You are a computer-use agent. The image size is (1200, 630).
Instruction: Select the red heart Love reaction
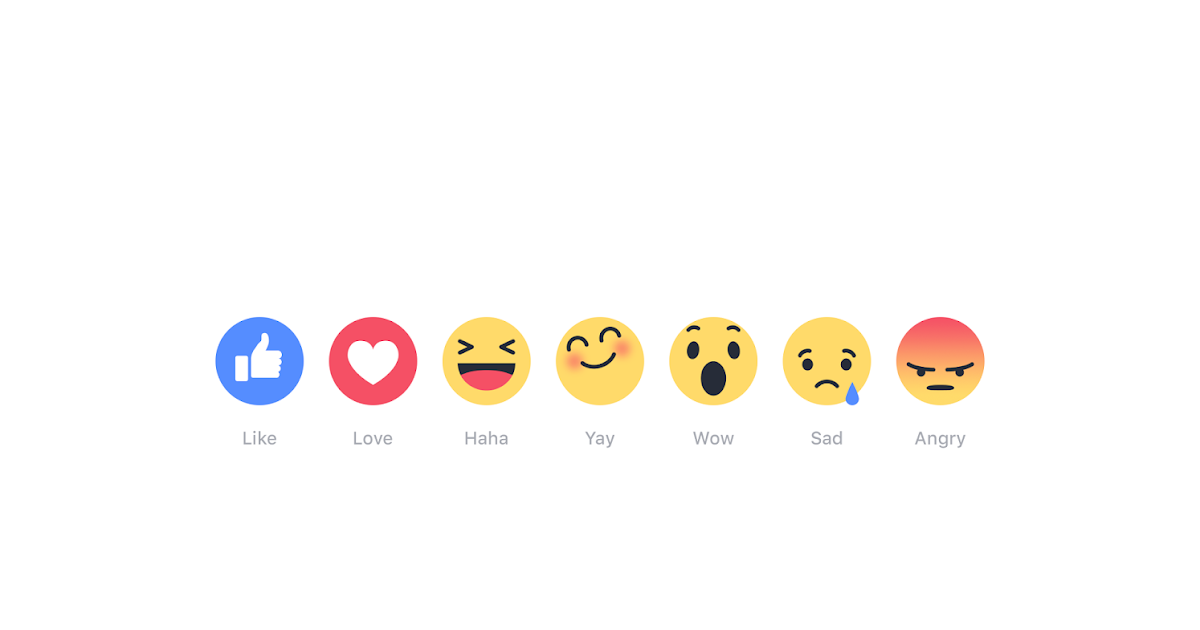point(373,361)
